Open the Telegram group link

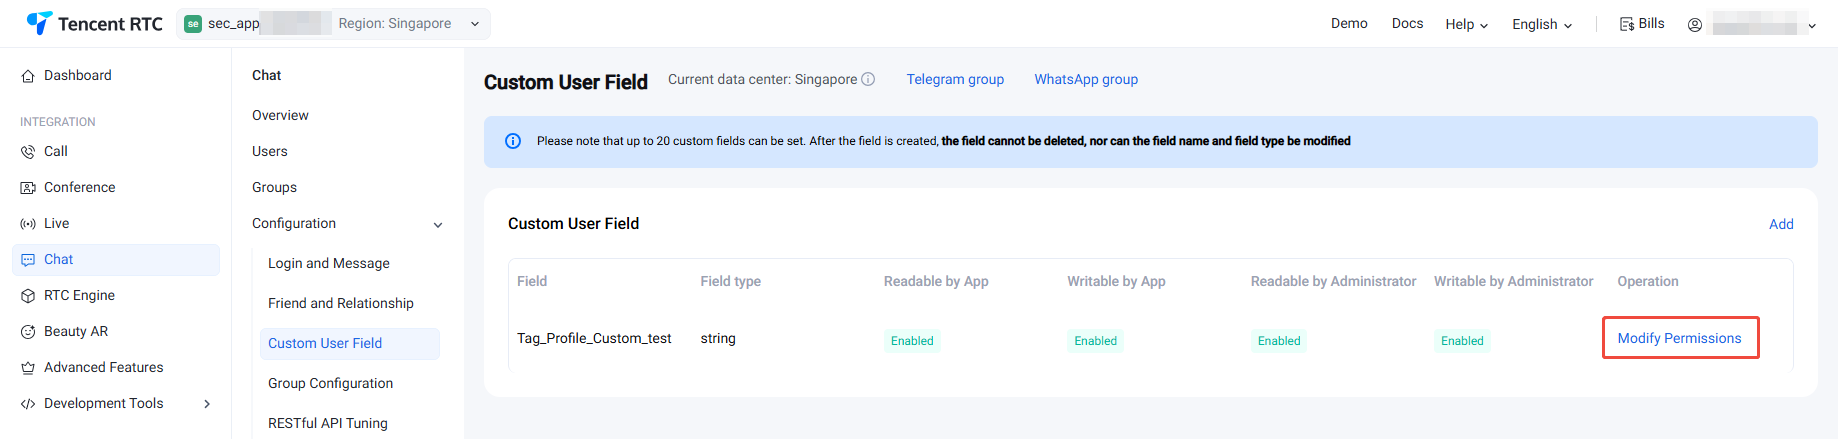(x=955, y=79)
